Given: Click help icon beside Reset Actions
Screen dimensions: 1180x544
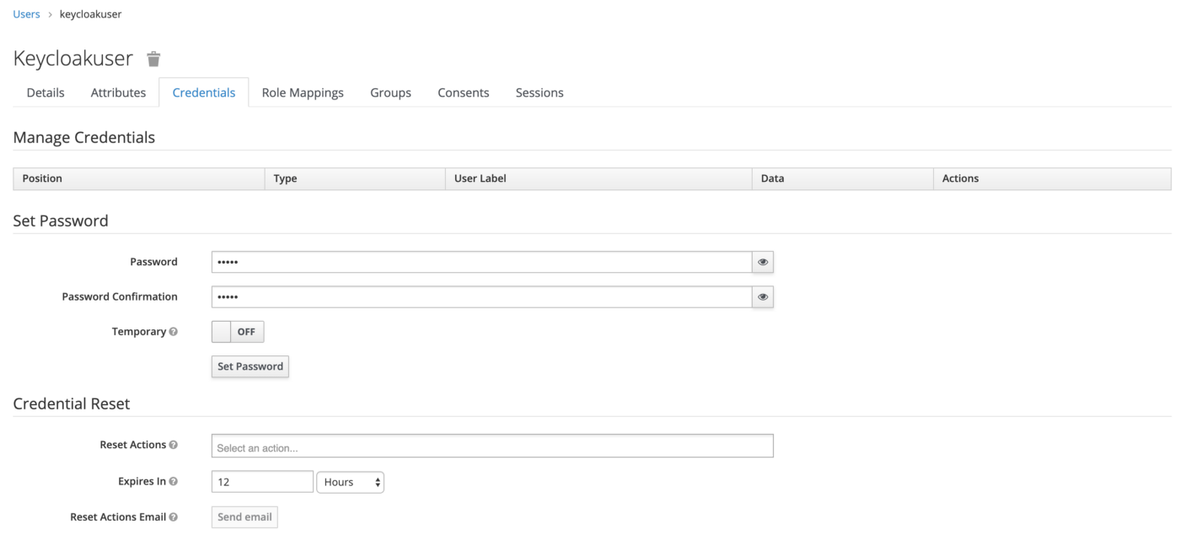Looking at the screenshot, I should coord(173,445).
